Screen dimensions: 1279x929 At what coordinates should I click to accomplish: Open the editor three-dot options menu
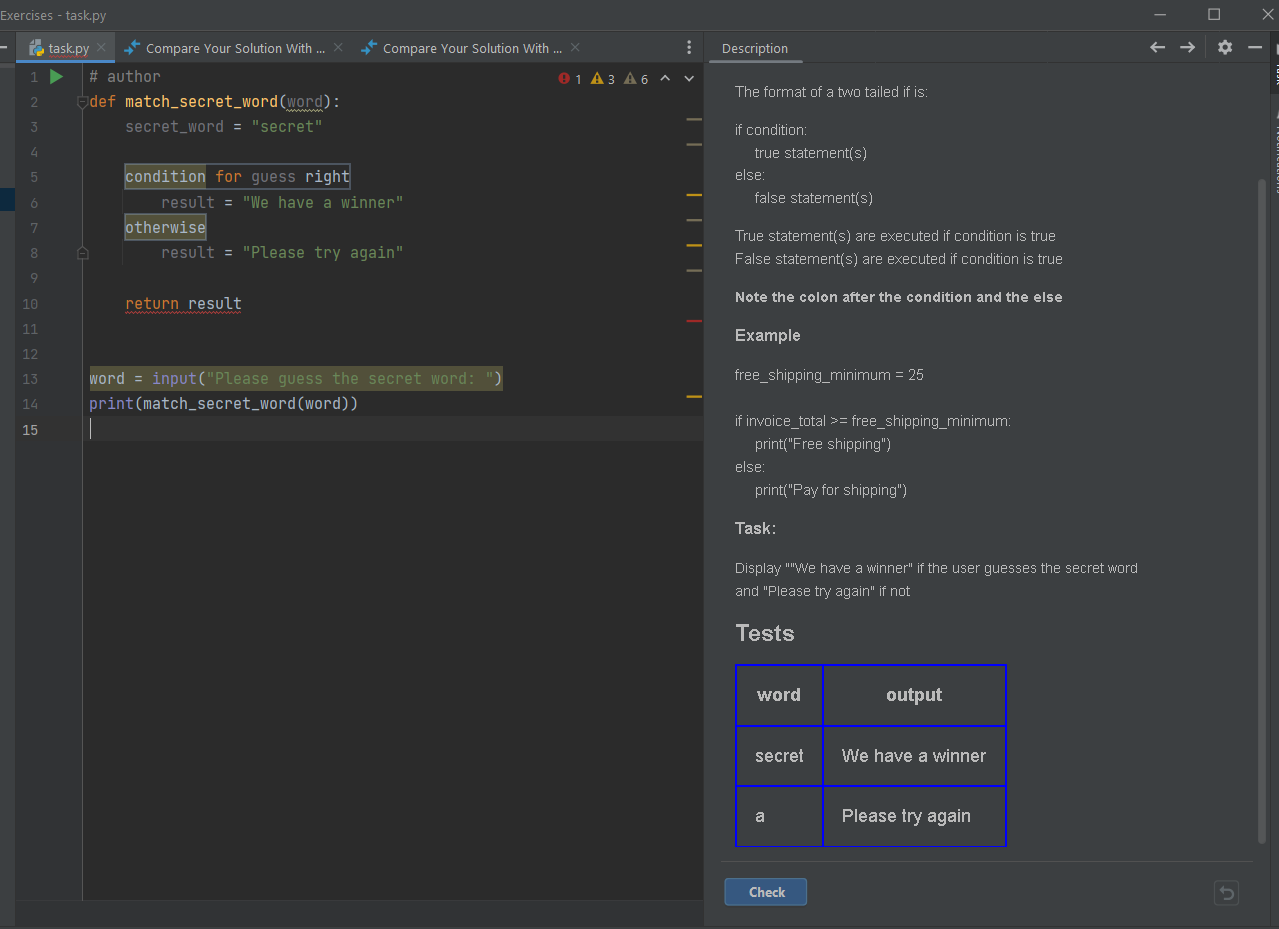(688, 47)
